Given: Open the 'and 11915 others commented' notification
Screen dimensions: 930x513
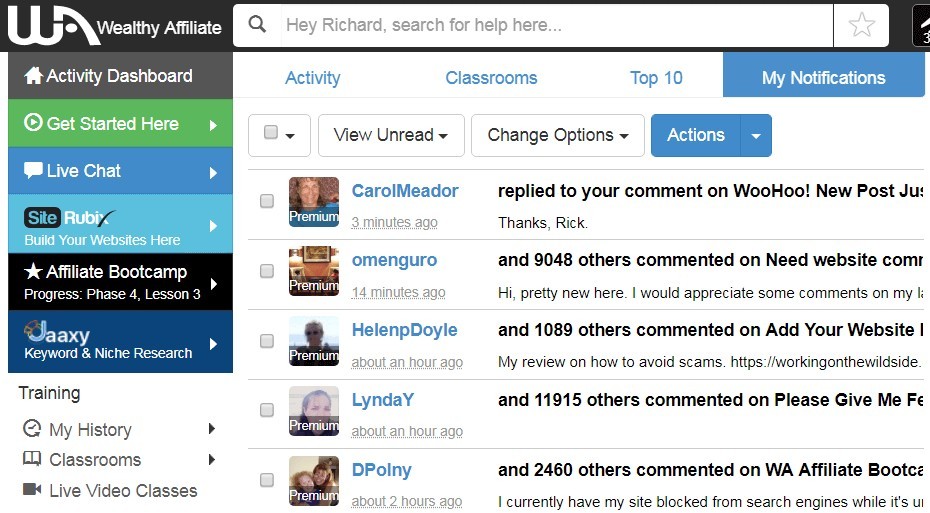Looking at the screenshot, I should coord(711,400).
